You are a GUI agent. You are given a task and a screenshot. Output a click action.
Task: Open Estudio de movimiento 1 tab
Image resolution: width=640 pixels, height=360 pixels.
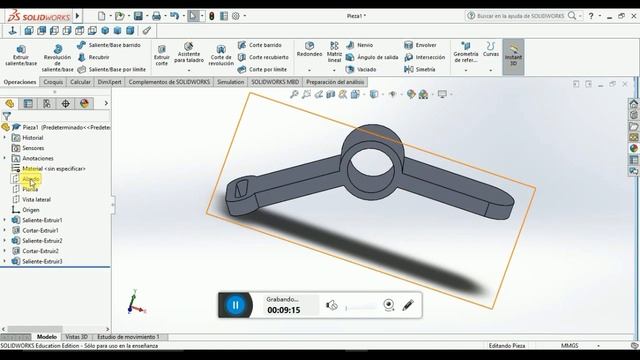click(x=128, y=337)
